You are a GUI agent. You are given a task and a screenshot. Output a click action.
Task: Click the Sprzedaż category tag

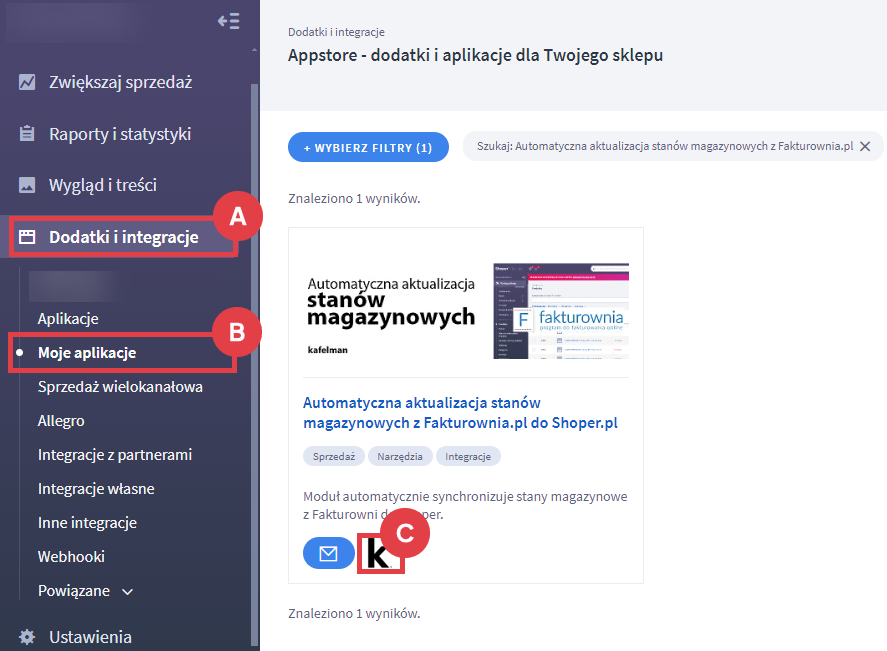(x=332, y=456)
